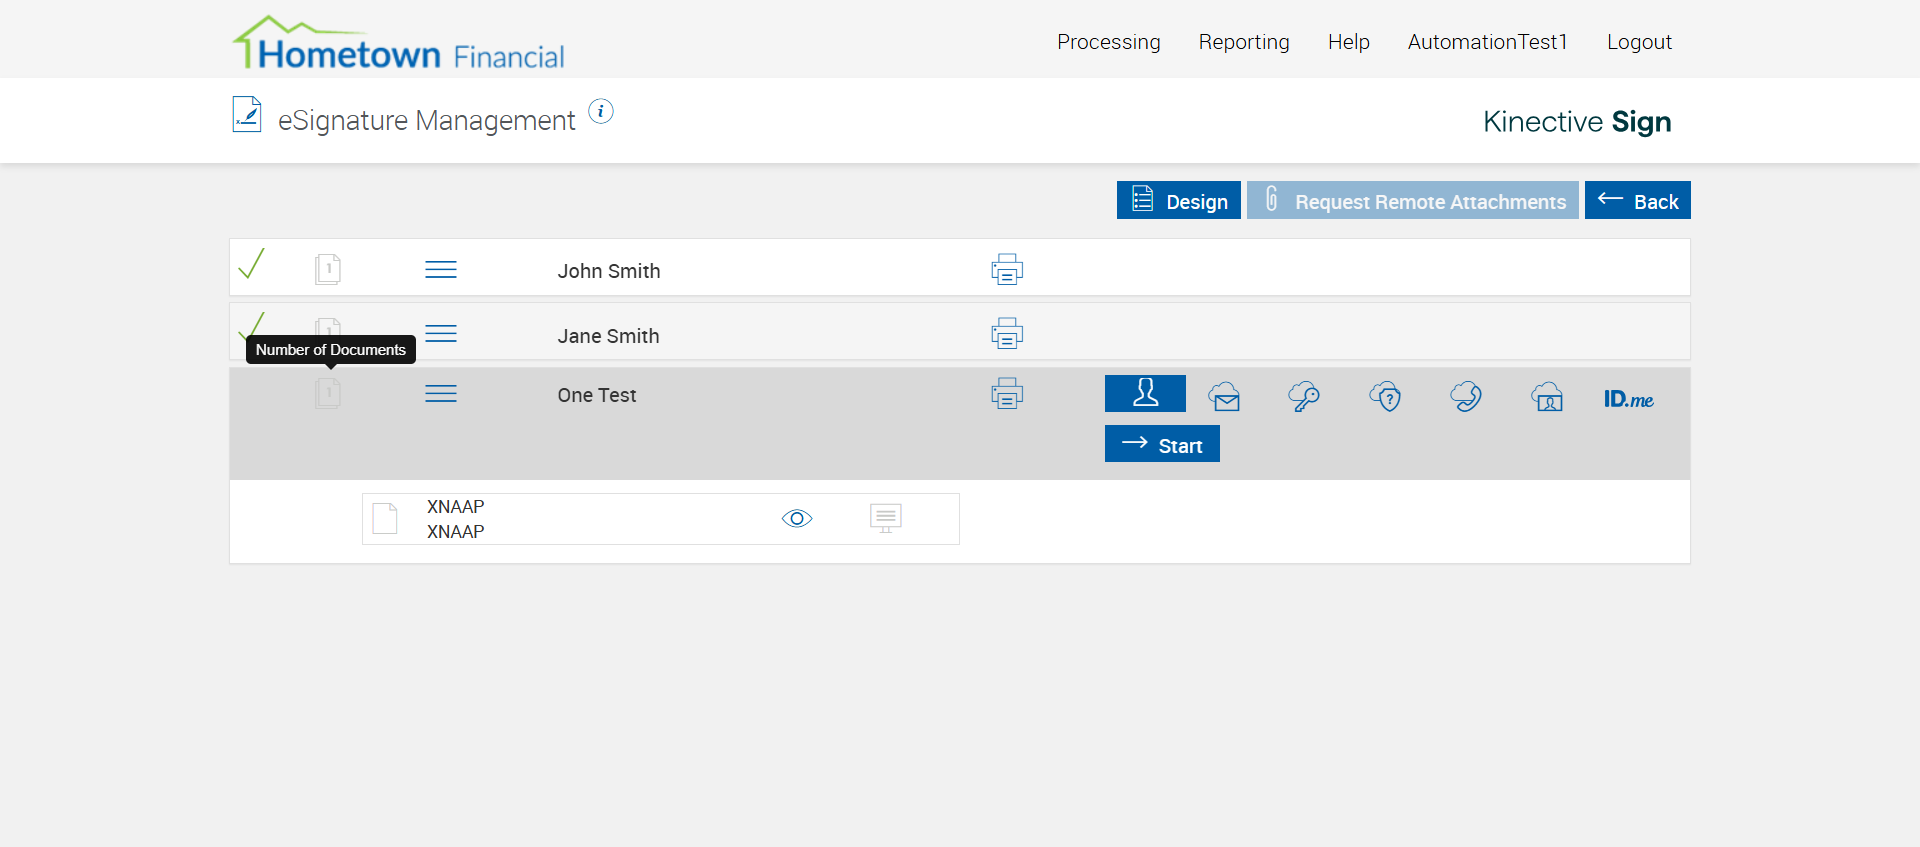The height and width of the screenshot is (847, 1920).
Task: Select the in-person signer method
Action: click(x=1145, y=393)
